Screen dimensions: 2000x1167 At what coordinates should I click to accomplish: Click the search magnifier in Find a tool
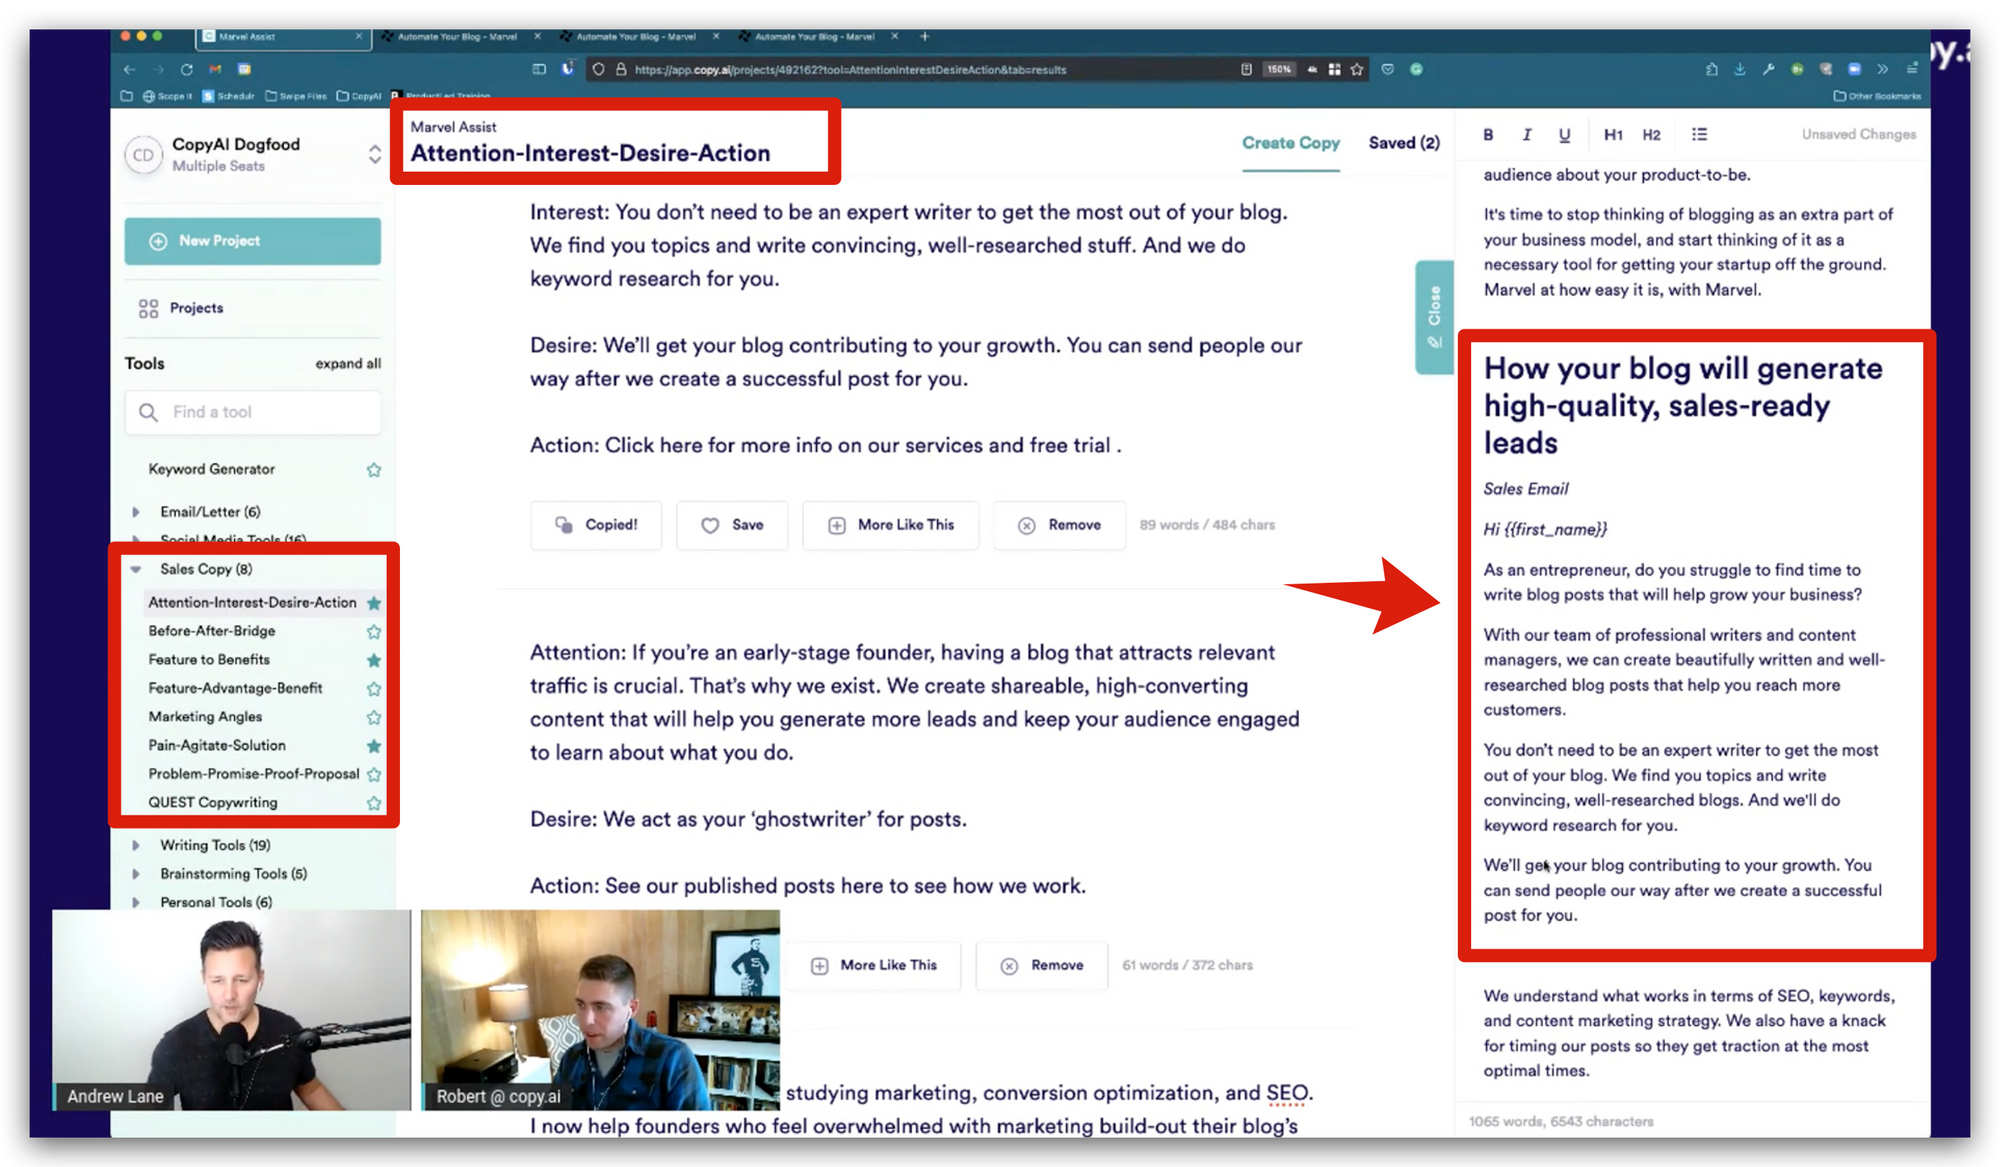point(148,412)
